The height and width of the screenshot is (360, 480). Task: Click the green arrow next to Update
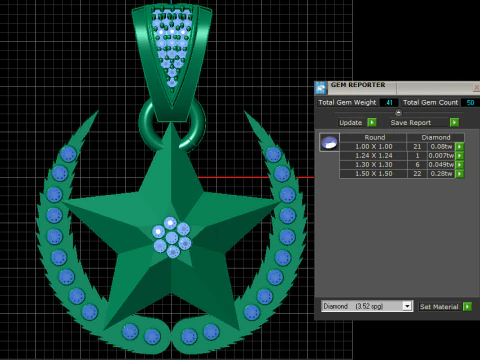[x=372, y=122]
